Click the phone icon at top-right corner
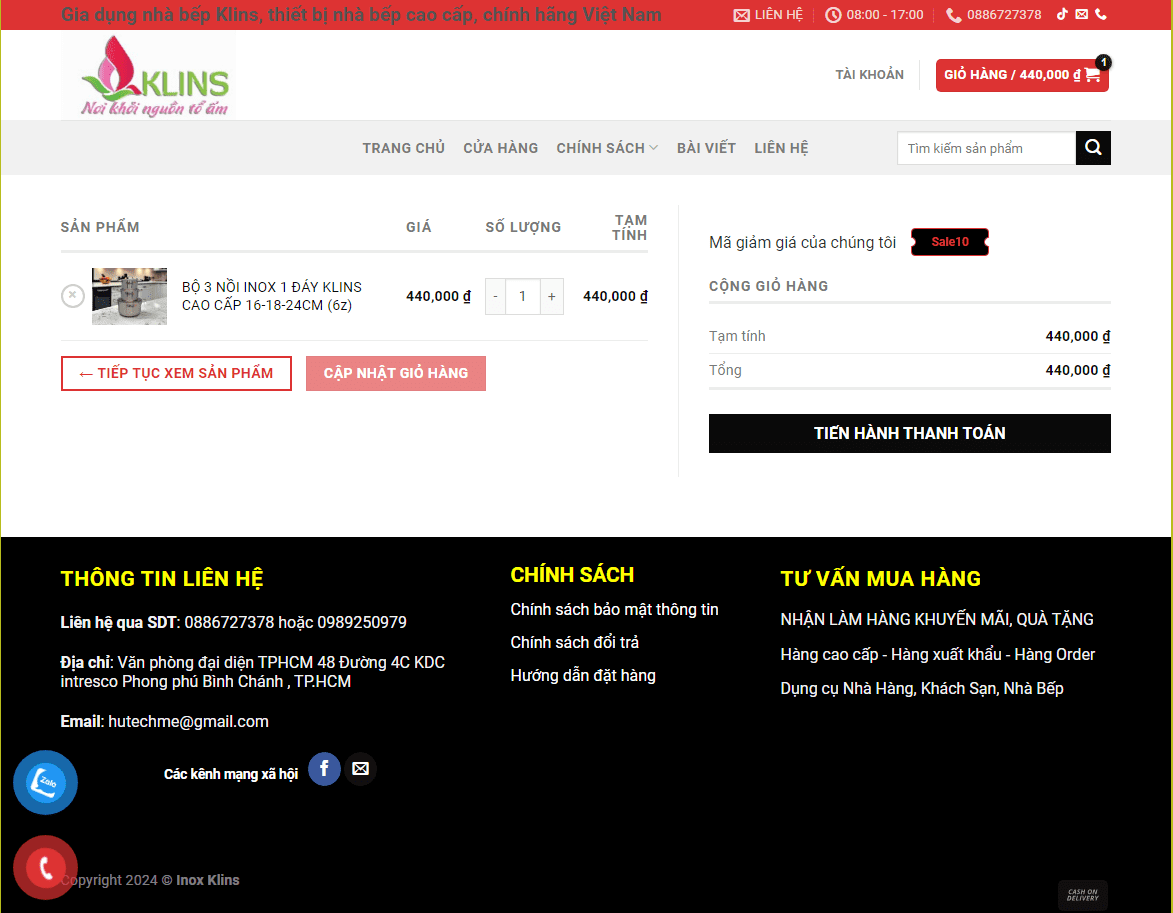This screenshot has width=1173, height=913. tap(1101, 14)
